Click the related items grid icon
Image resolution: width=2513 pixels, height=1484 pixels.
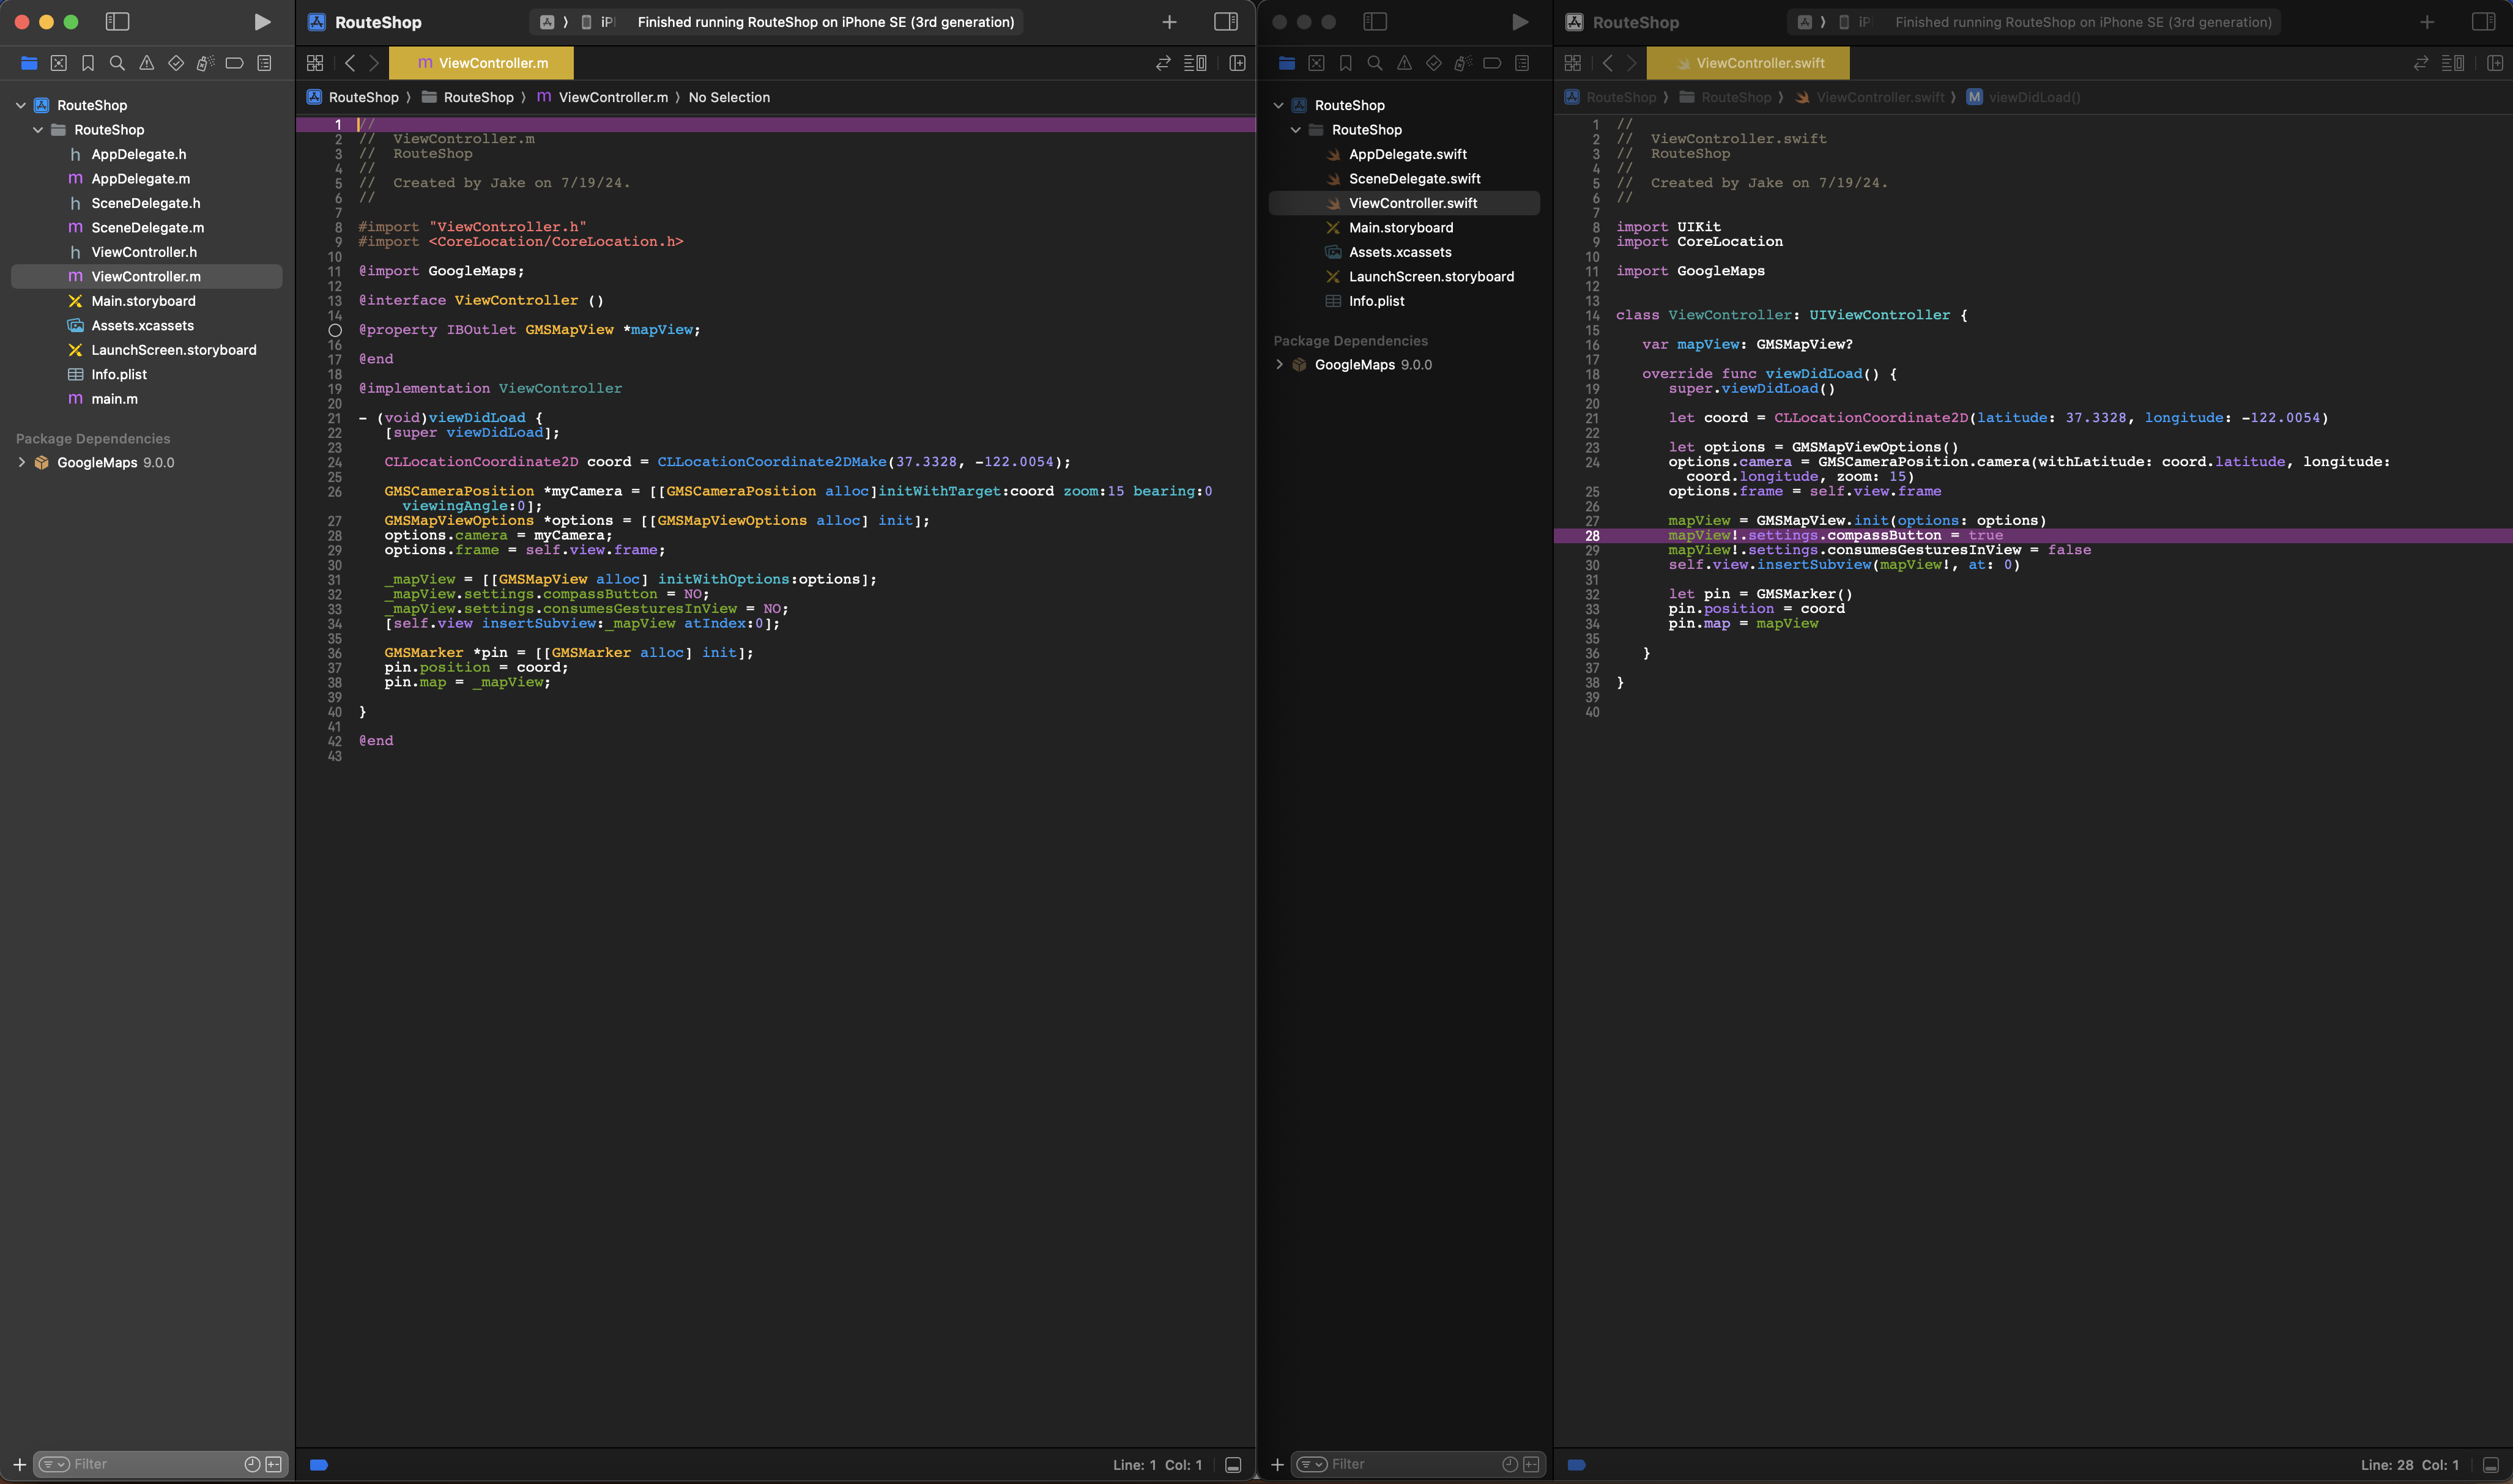(x=315, y=63)
